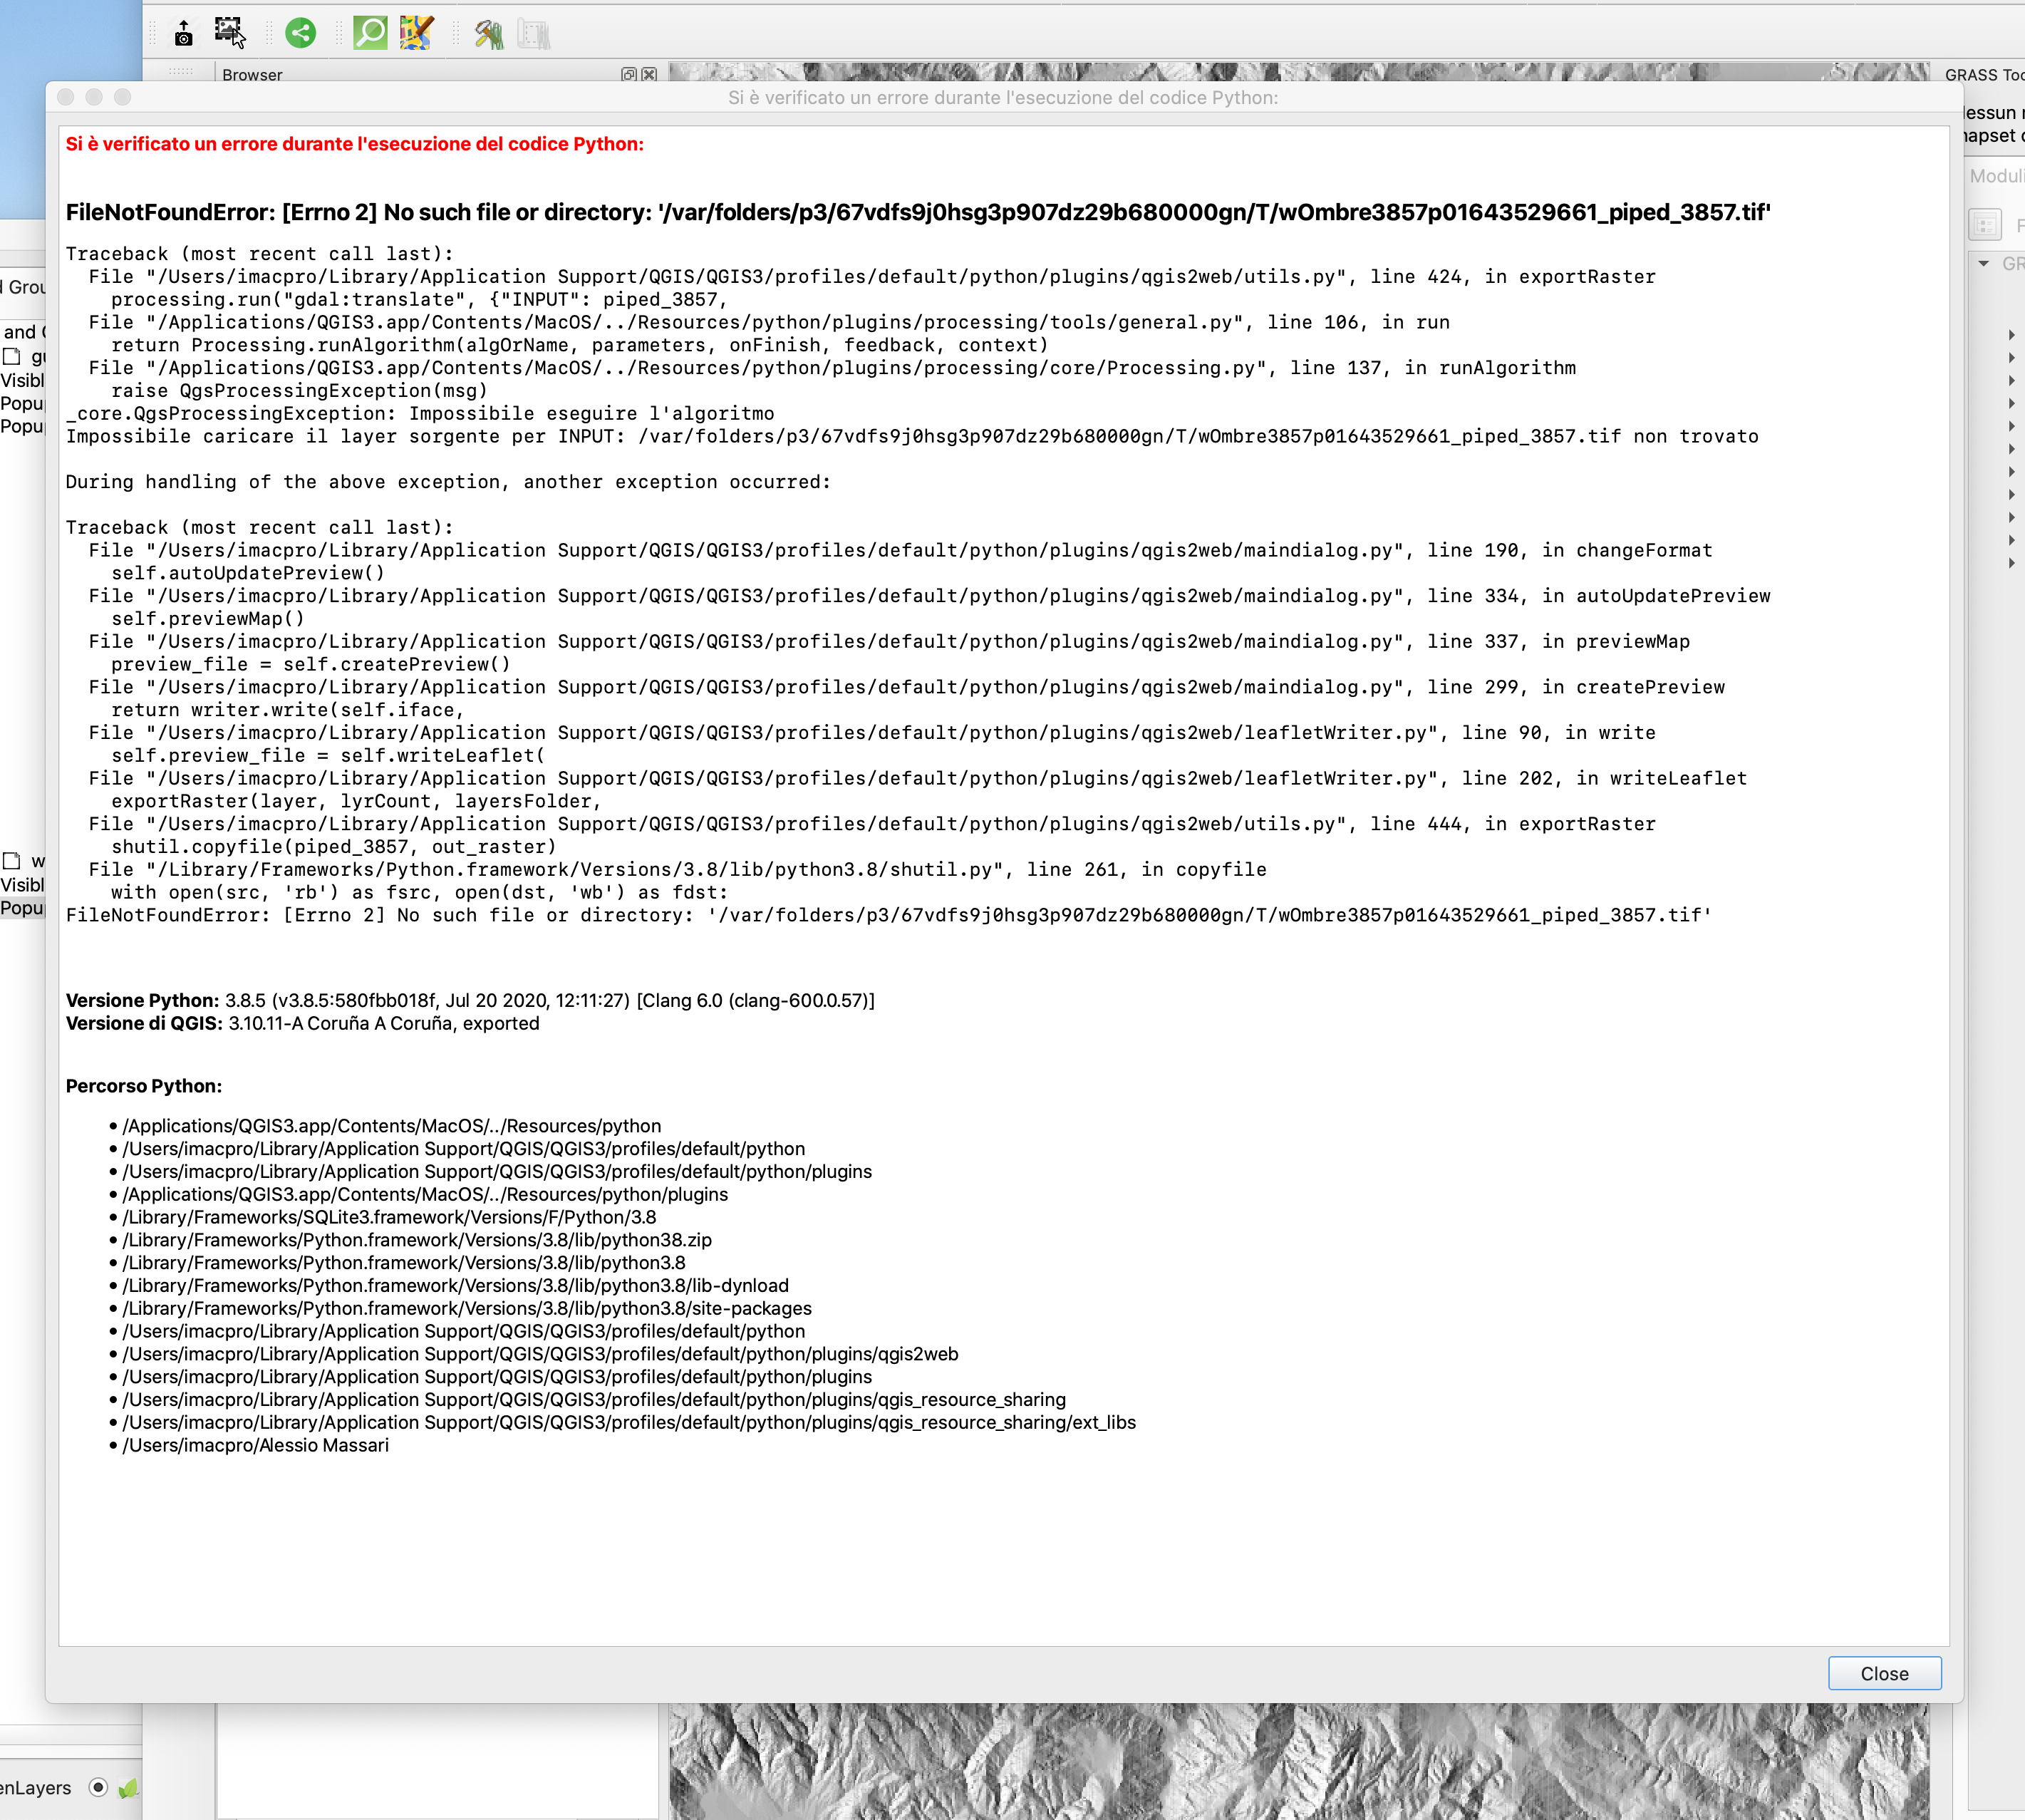2025x1820 pixels.
Task: Click the float/undock icon on Browser panel
Action: pyautogui.click(x=629, y=75)
